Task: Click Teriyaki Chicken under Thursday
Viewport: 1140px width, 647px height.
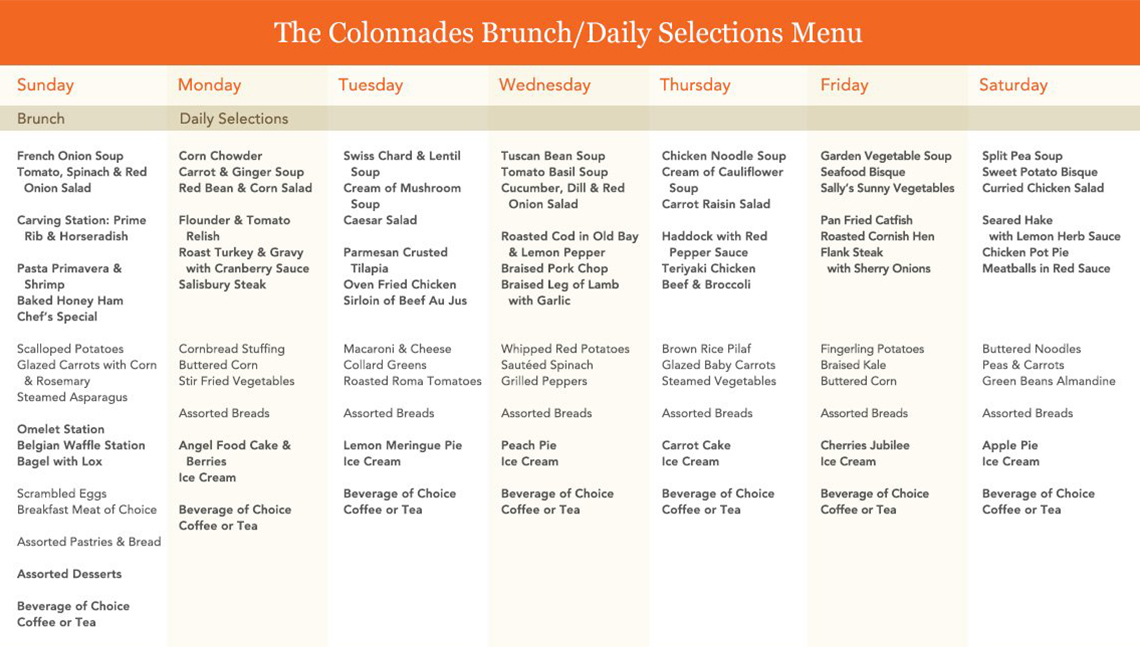Action: click(x=708, y=269)
